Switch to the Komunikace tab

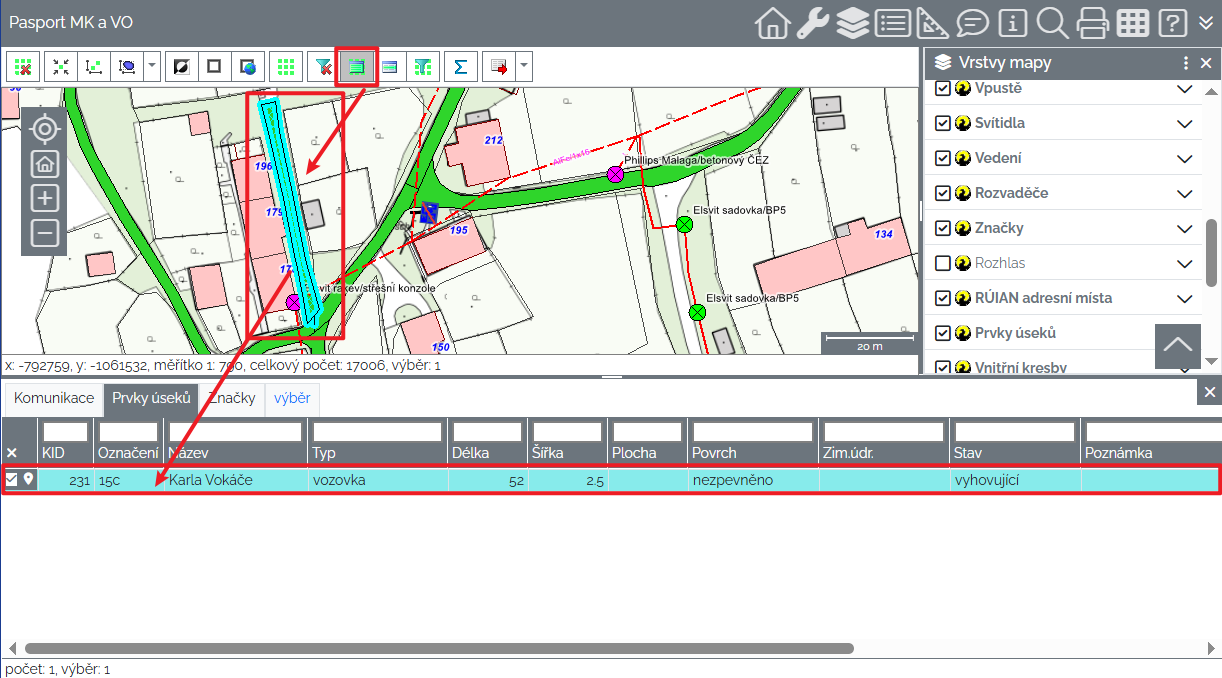[x=54, y=398]
